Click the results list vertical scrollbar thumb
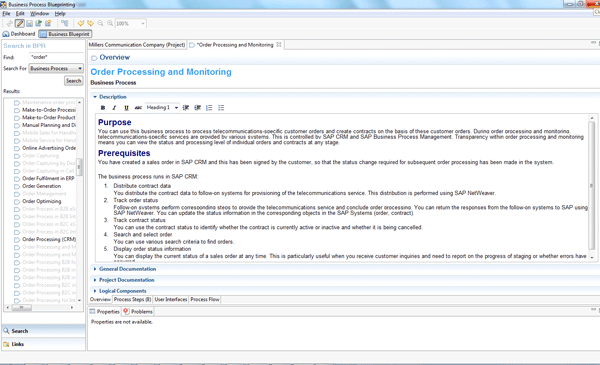 click(79, 166)
